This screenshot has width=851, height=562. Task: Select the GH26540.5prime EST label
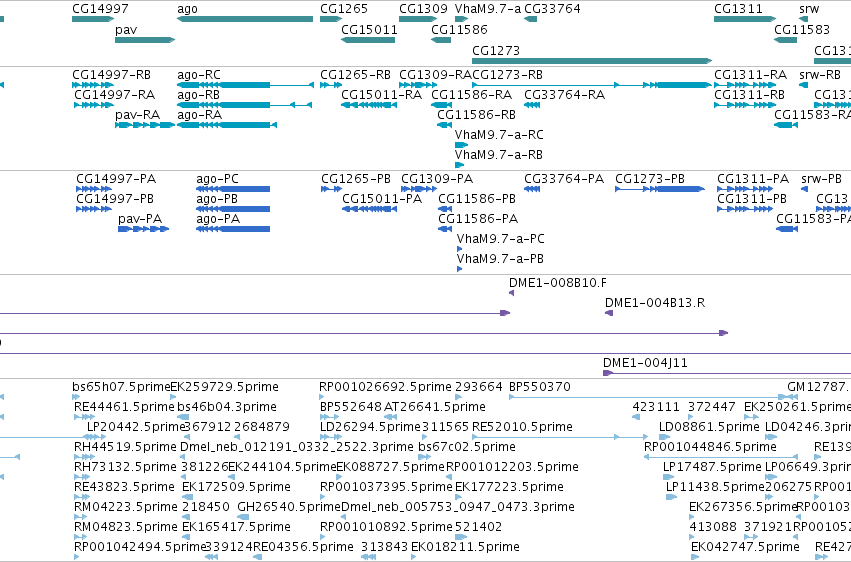tap(289, 507)
